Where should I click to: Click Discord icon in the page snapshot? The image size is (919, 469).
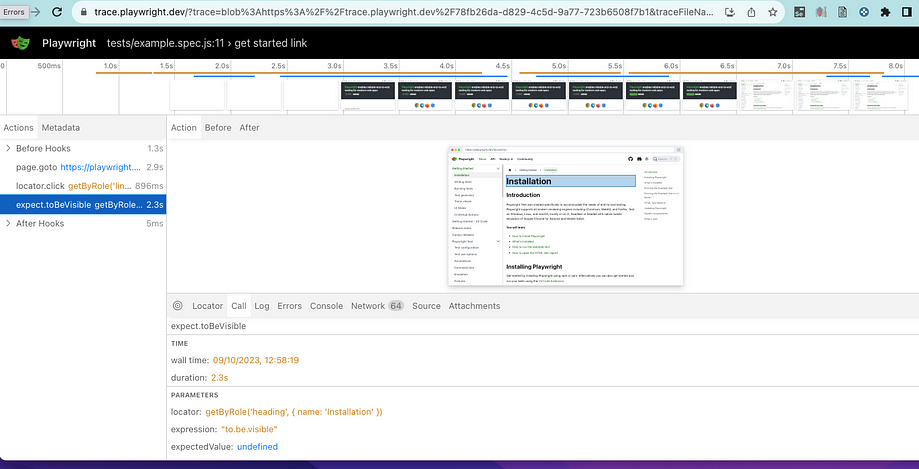[639, 159]
